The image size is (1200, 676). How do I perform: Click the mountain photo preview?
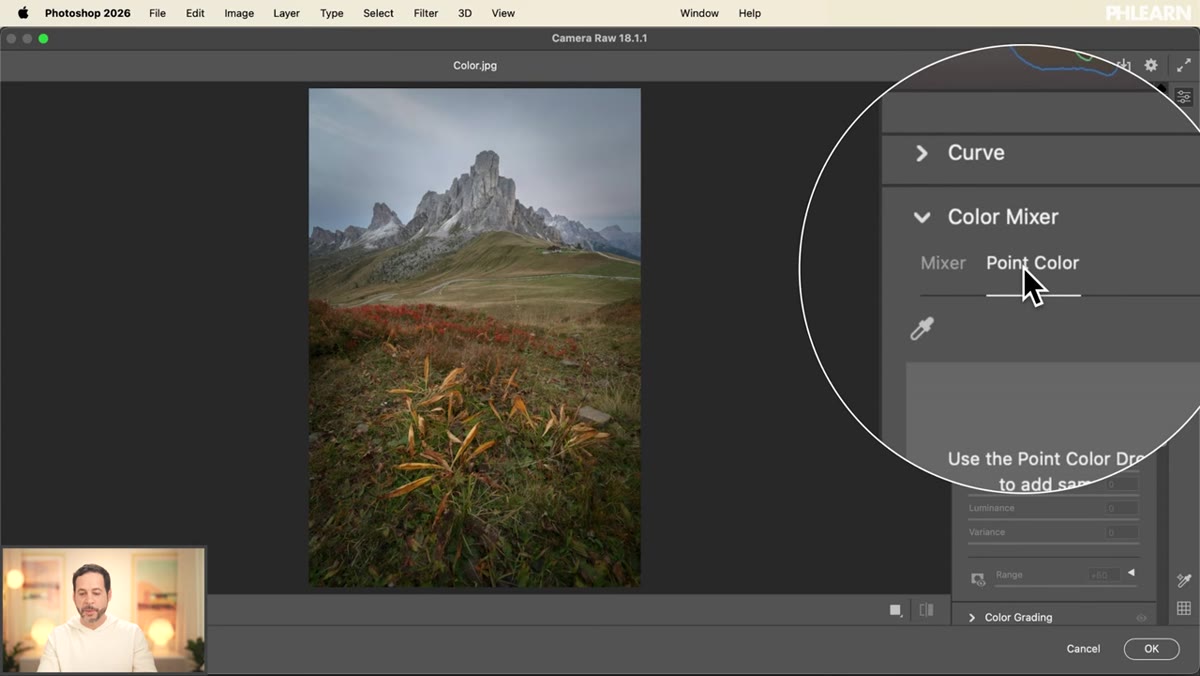tap(474, 337)
